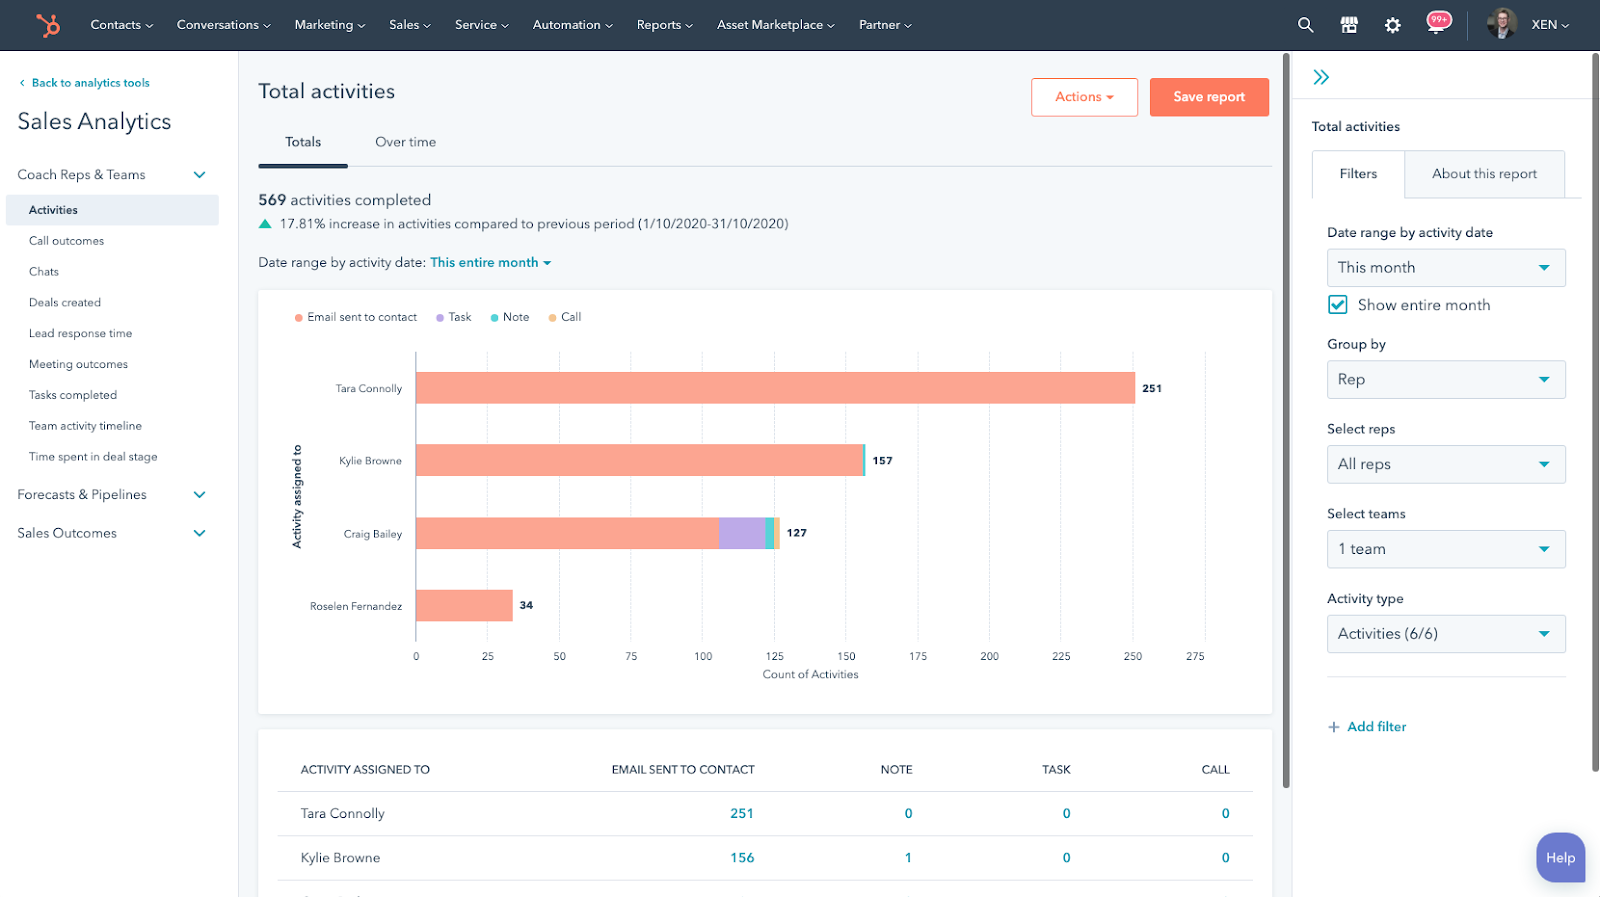Open the Group by Rep dropdown
Image resolution: width=1600 pixels, height=897 pixels.
coord(1445,380)
